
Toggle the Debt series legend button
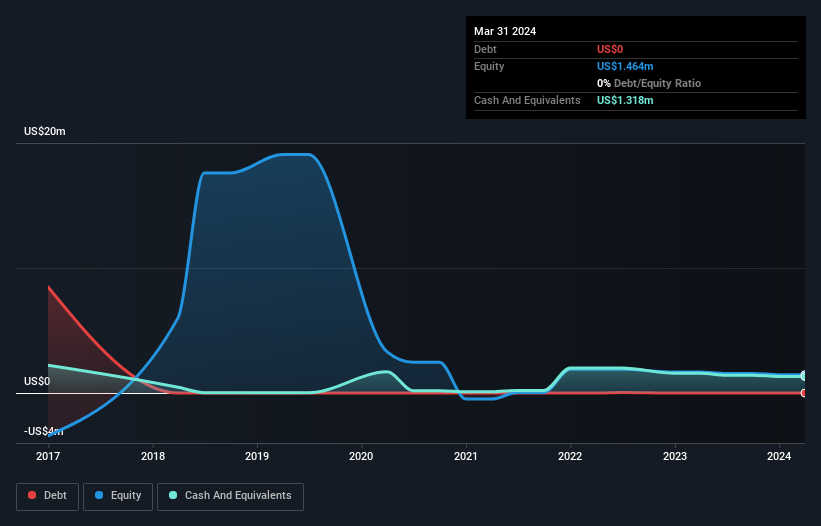[x=48, y=496]
